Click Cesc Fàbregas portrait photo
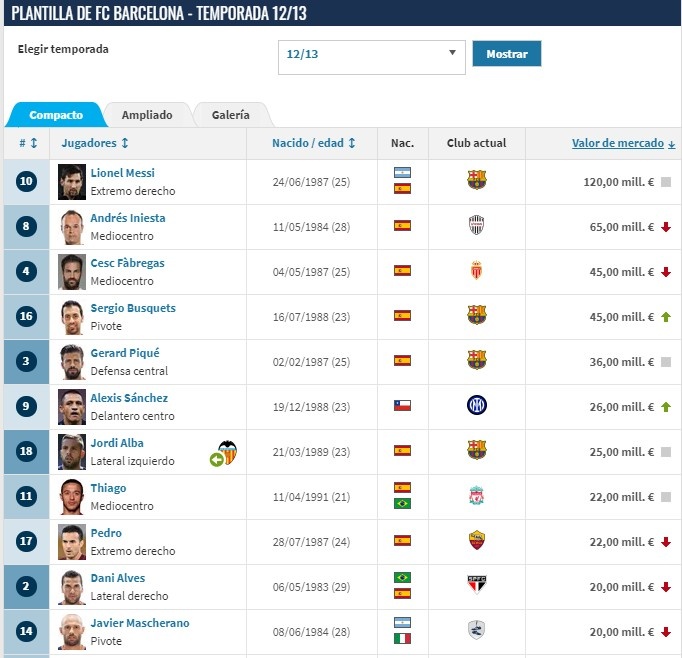 72,272
